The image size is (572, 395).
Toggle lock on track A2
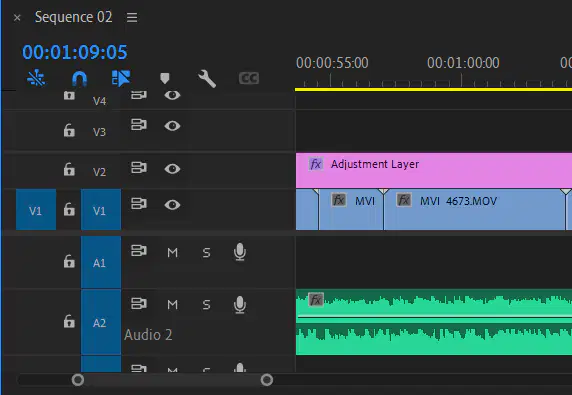(69, 321)
